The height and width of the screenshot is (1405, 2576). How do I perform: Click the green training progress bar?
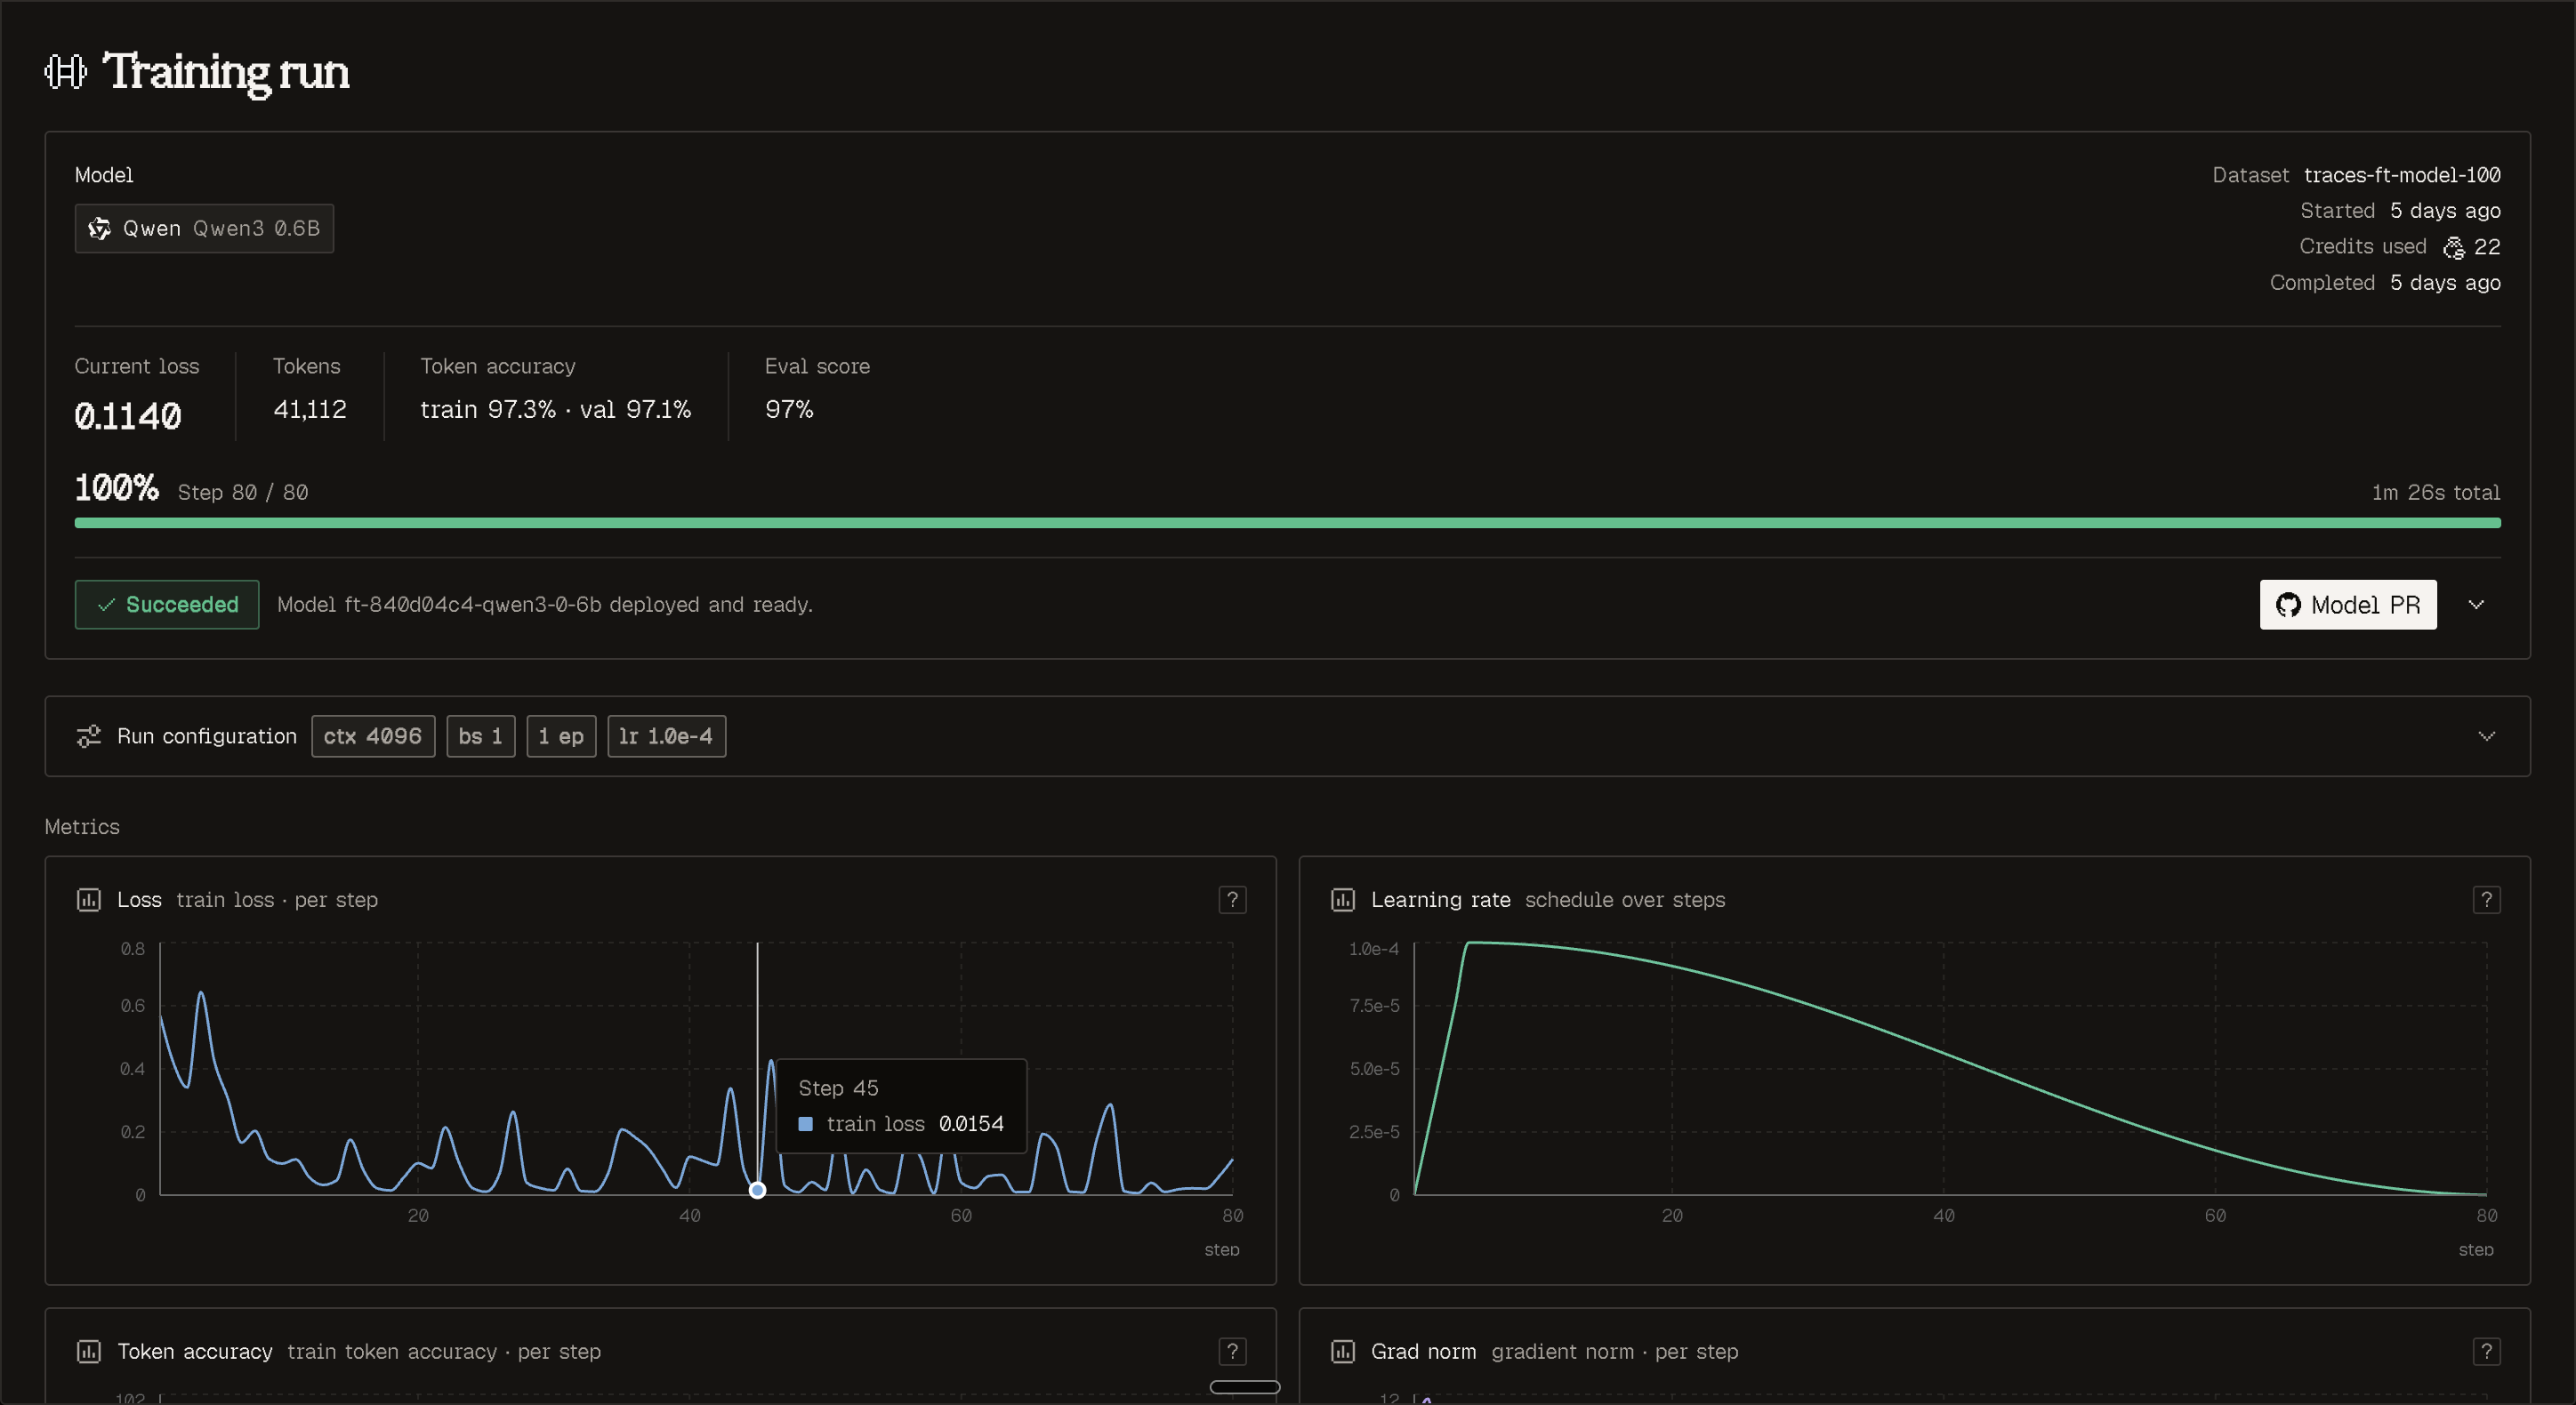point(1288,523)
